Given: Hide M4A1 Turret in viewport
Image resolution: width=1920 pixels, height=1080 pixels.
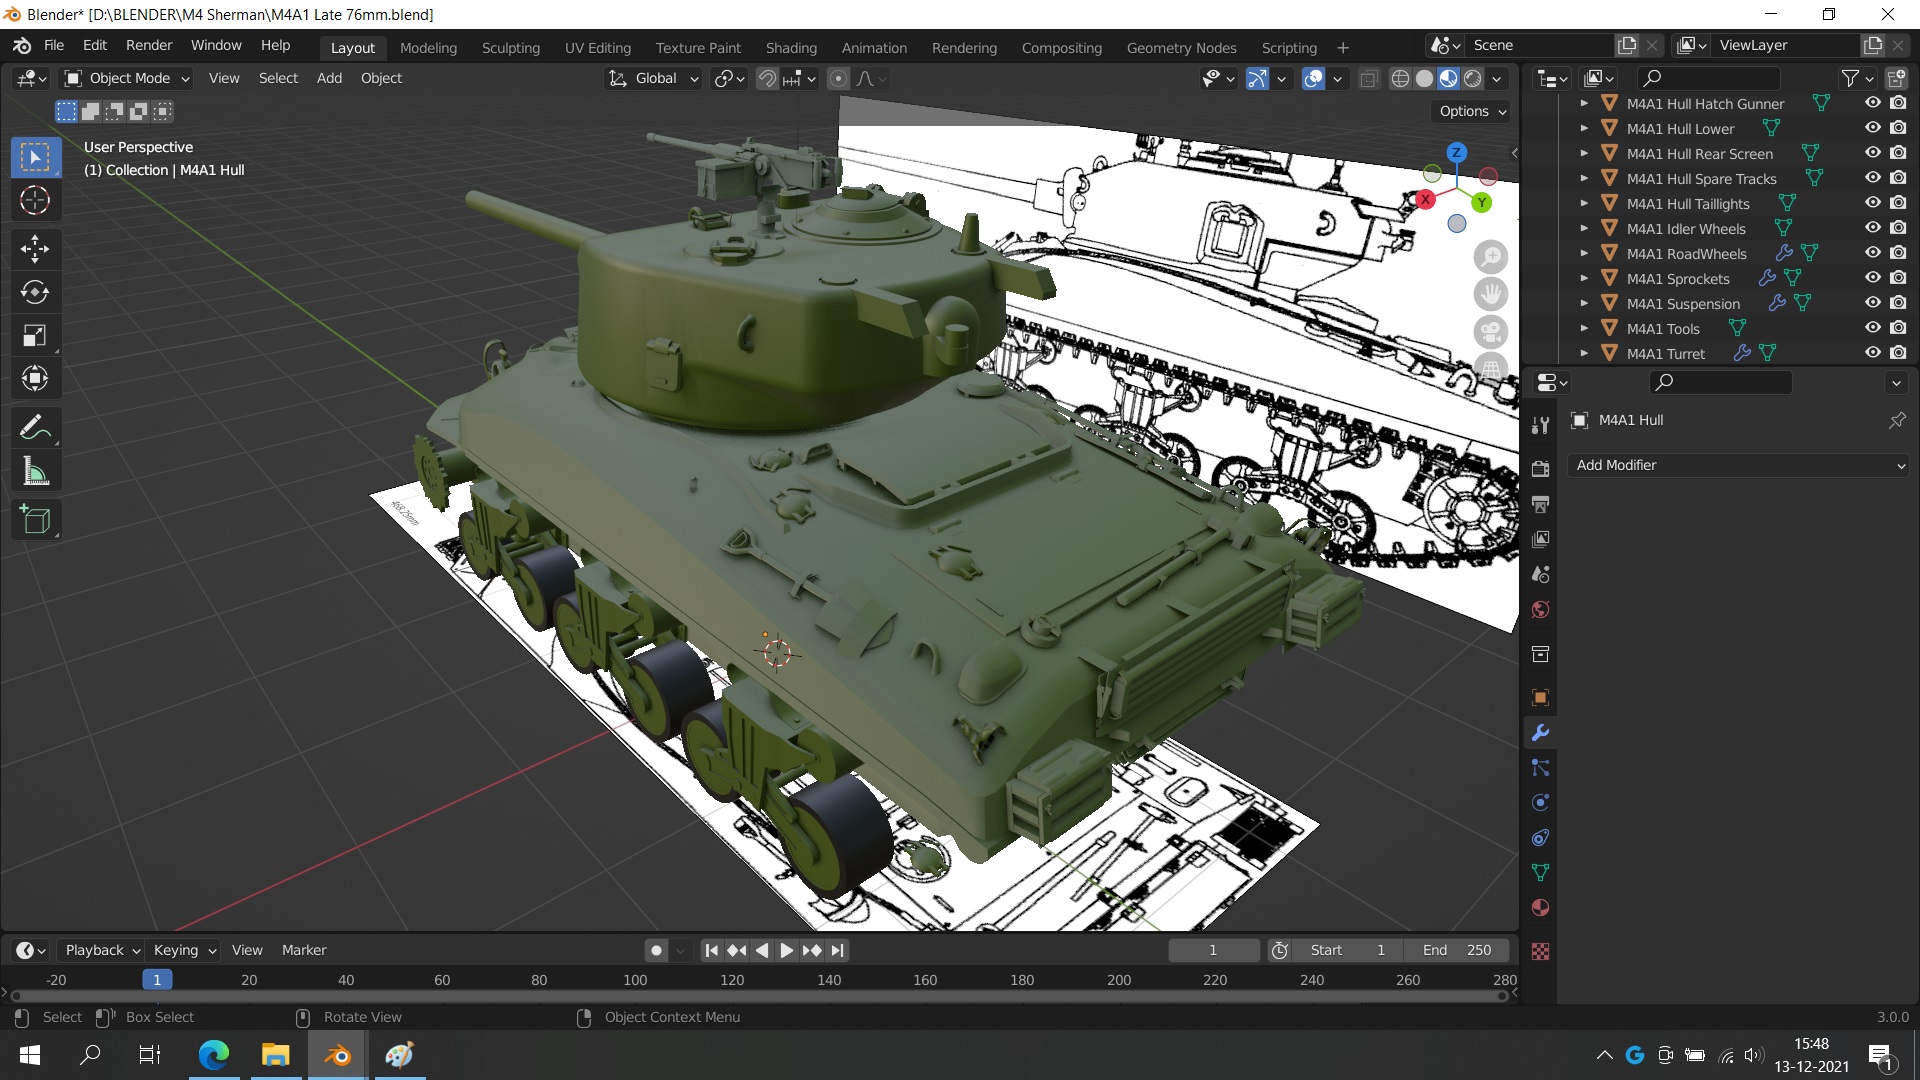Looking at the screenshot, I should [x=1873, y=353].
